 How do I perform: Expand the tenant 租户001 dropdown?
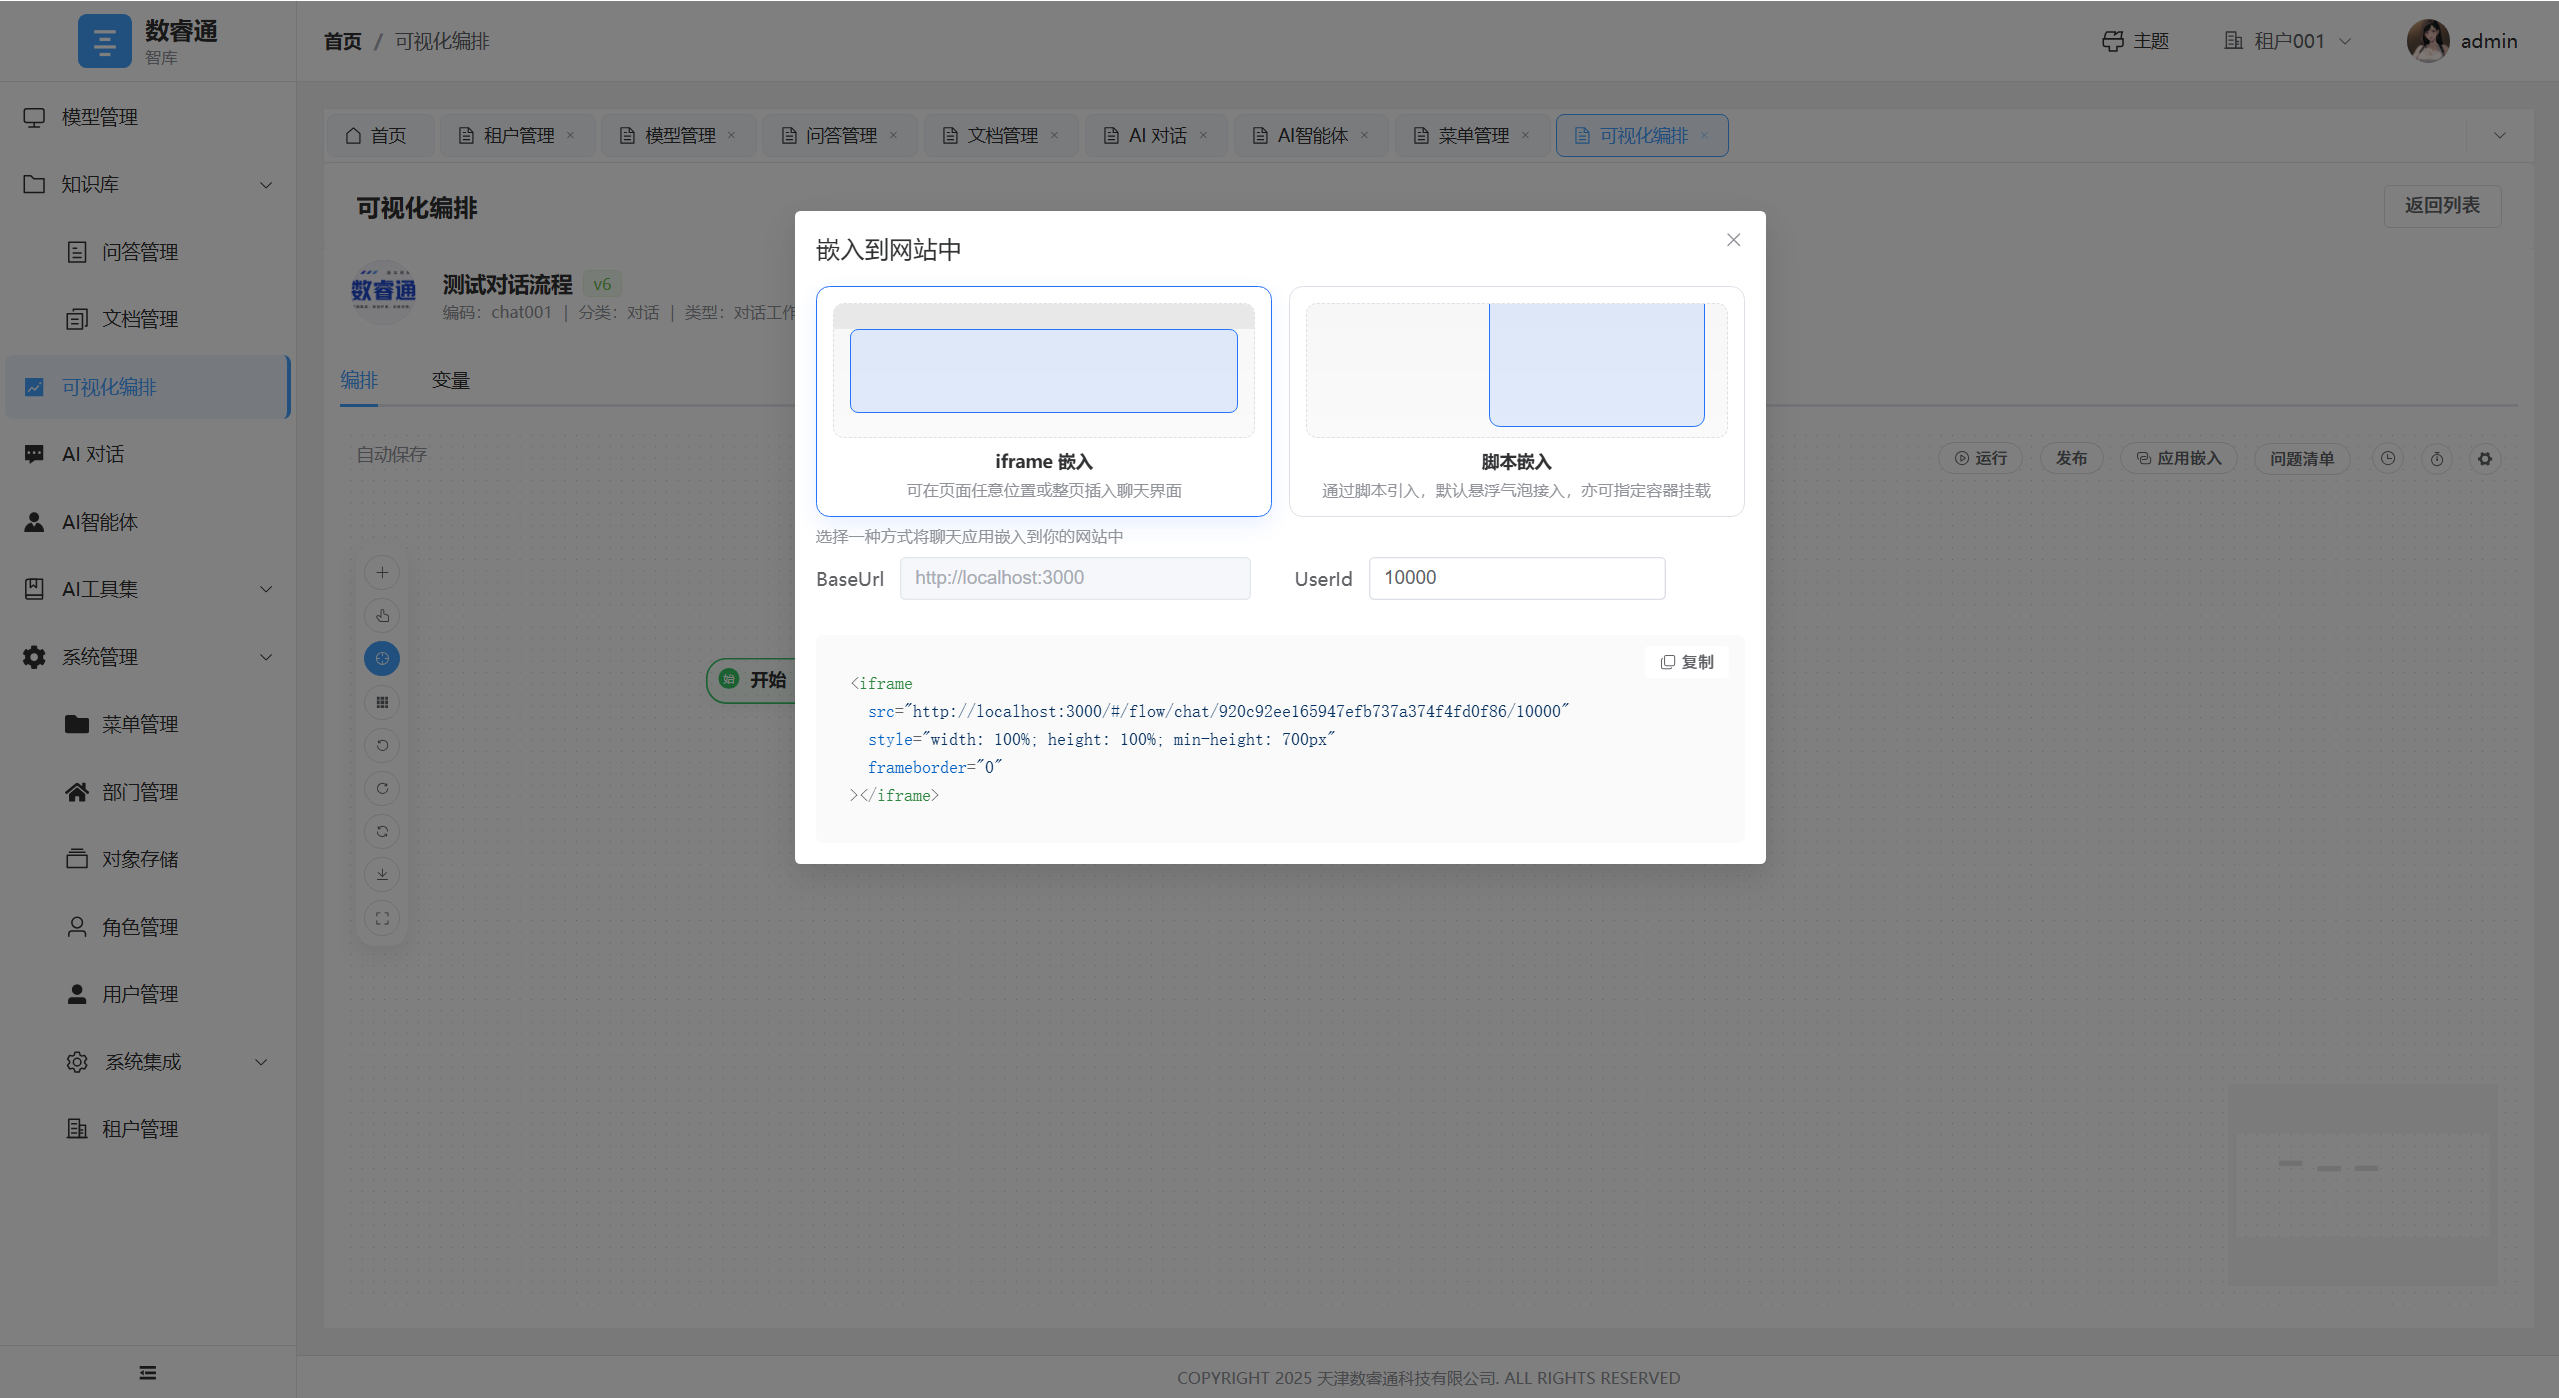2288,41
